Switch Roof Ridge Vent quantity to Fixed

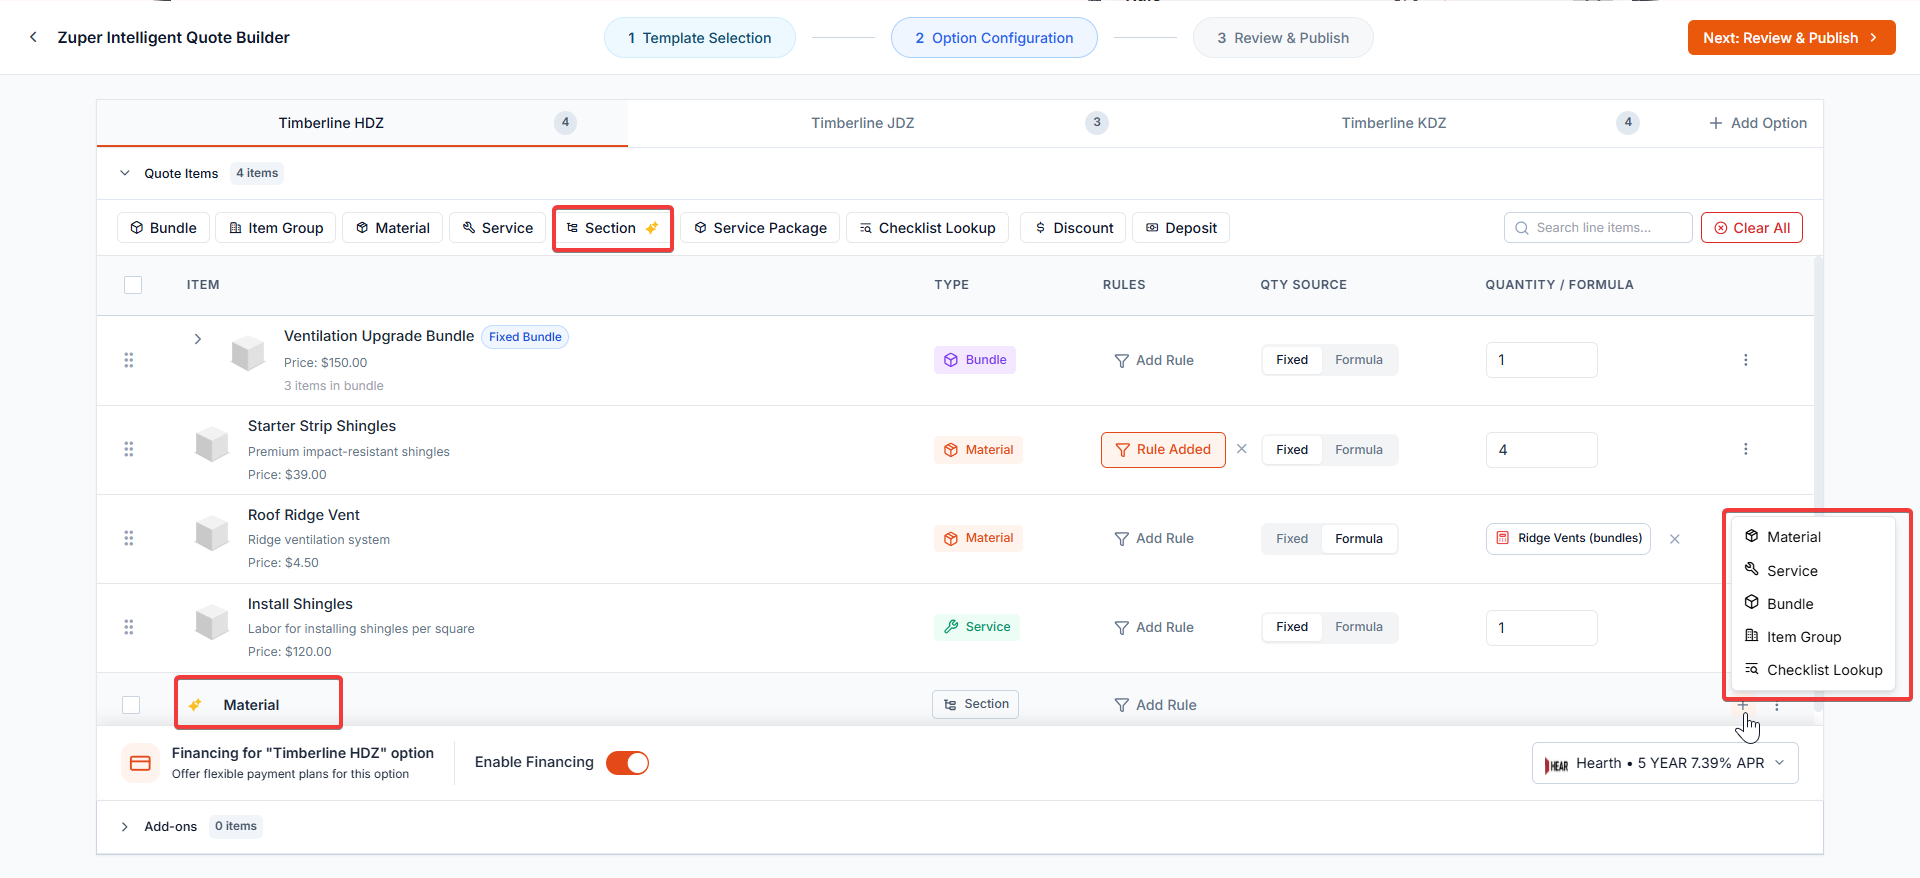(x=1292, y=539)
